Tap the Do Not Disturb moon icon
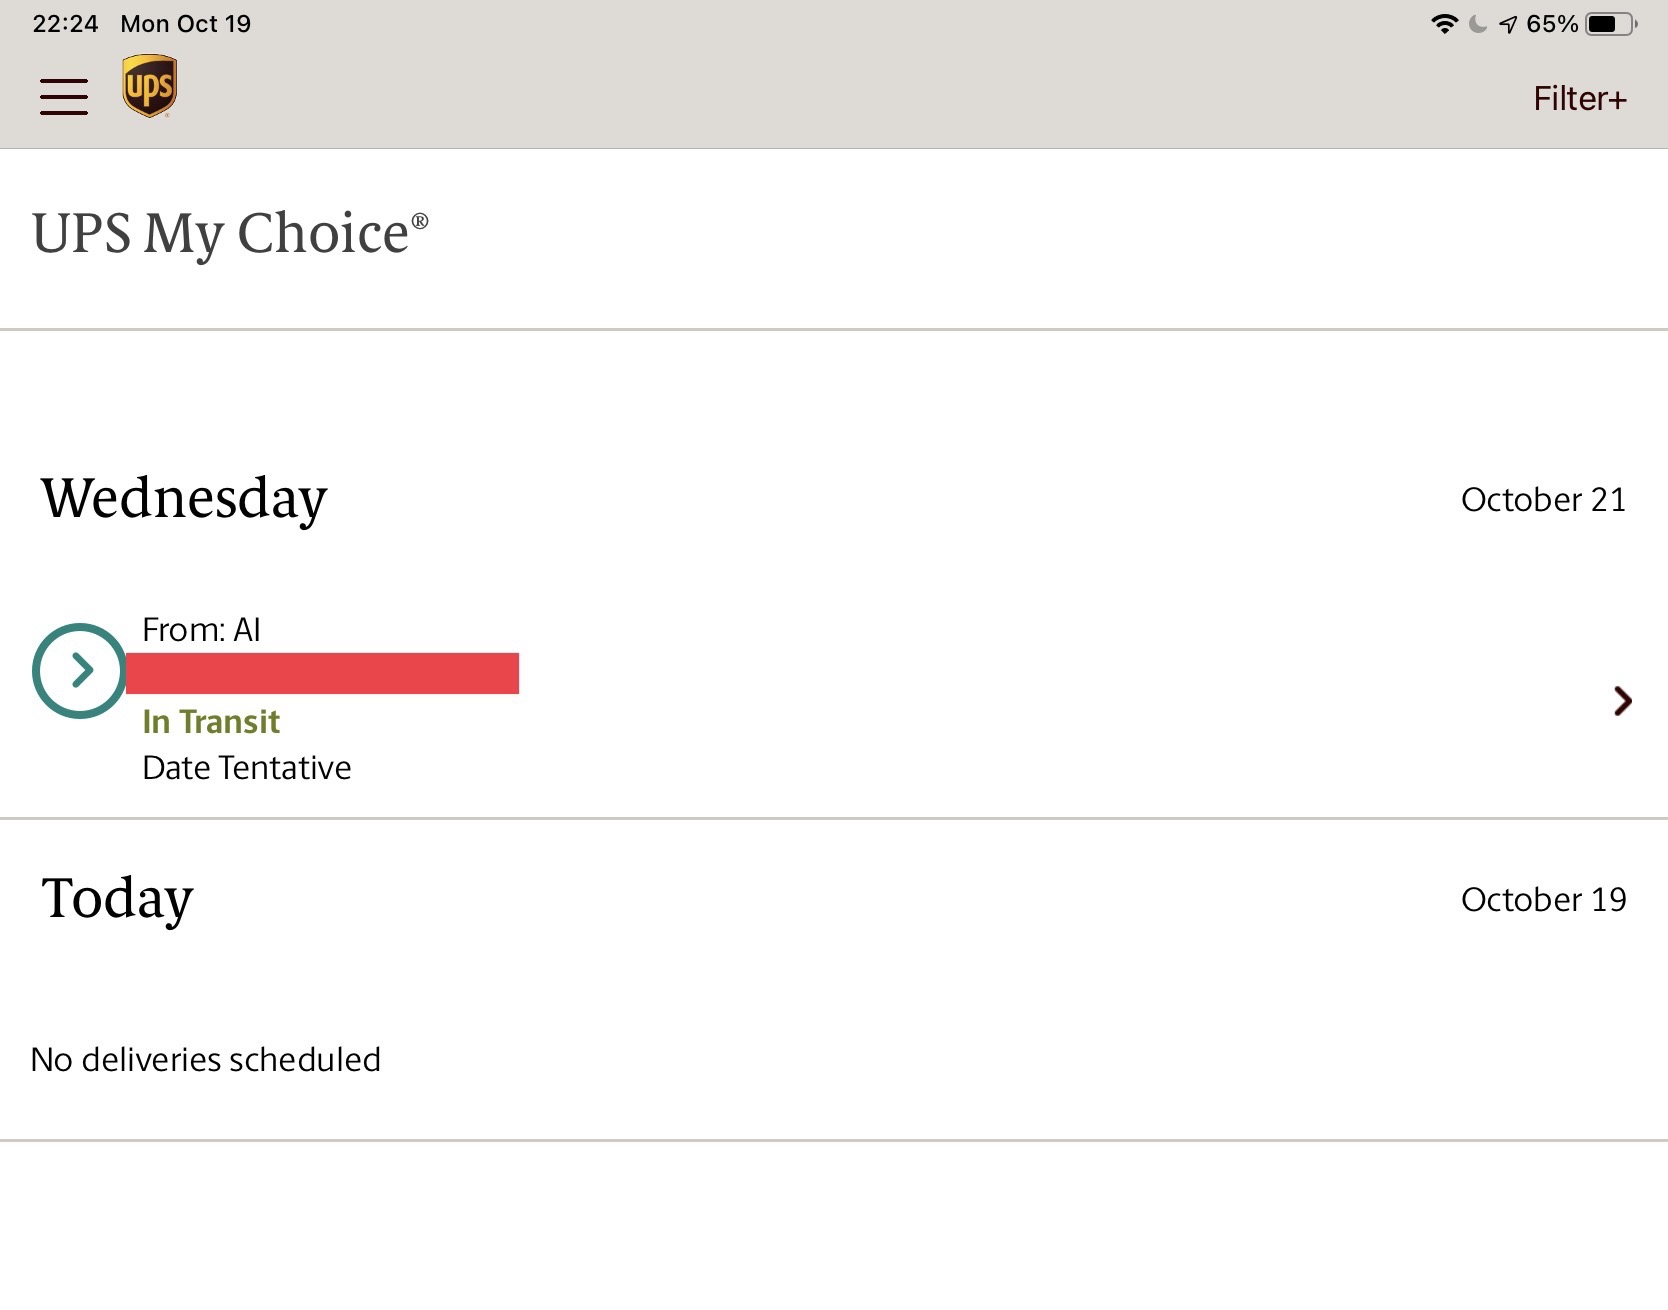Screen dimensions: 1668x1310 [x=1478, y=24]
